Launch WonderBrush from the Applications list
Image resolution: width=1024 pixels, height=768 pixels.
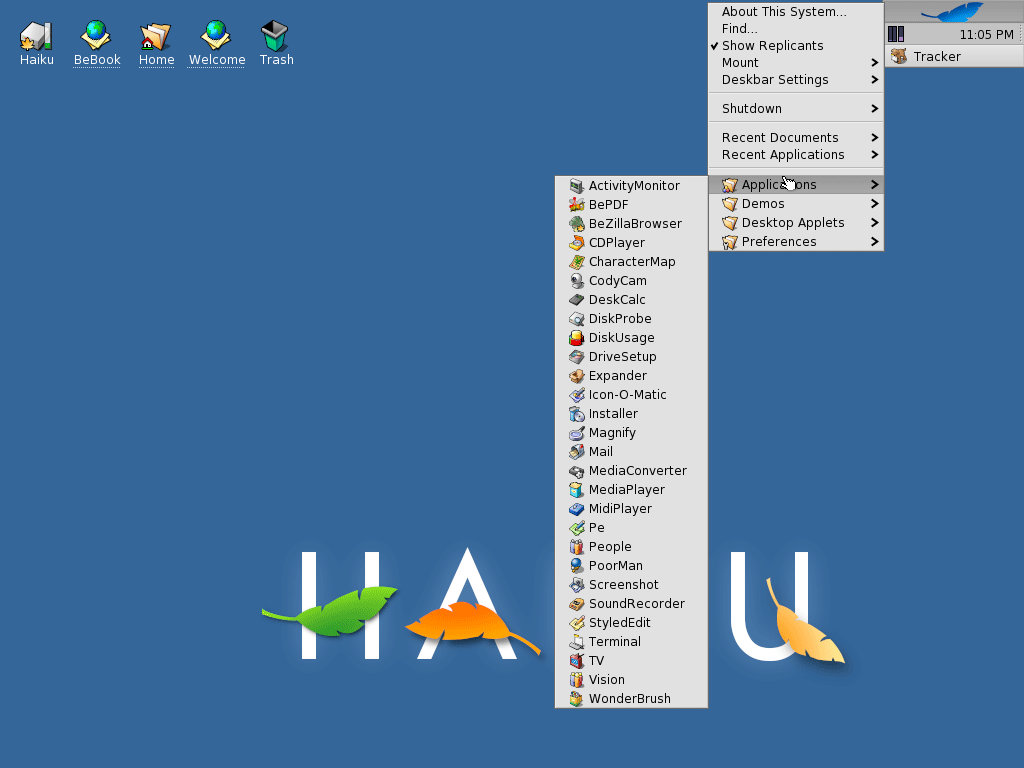click(x=629, y=699)
